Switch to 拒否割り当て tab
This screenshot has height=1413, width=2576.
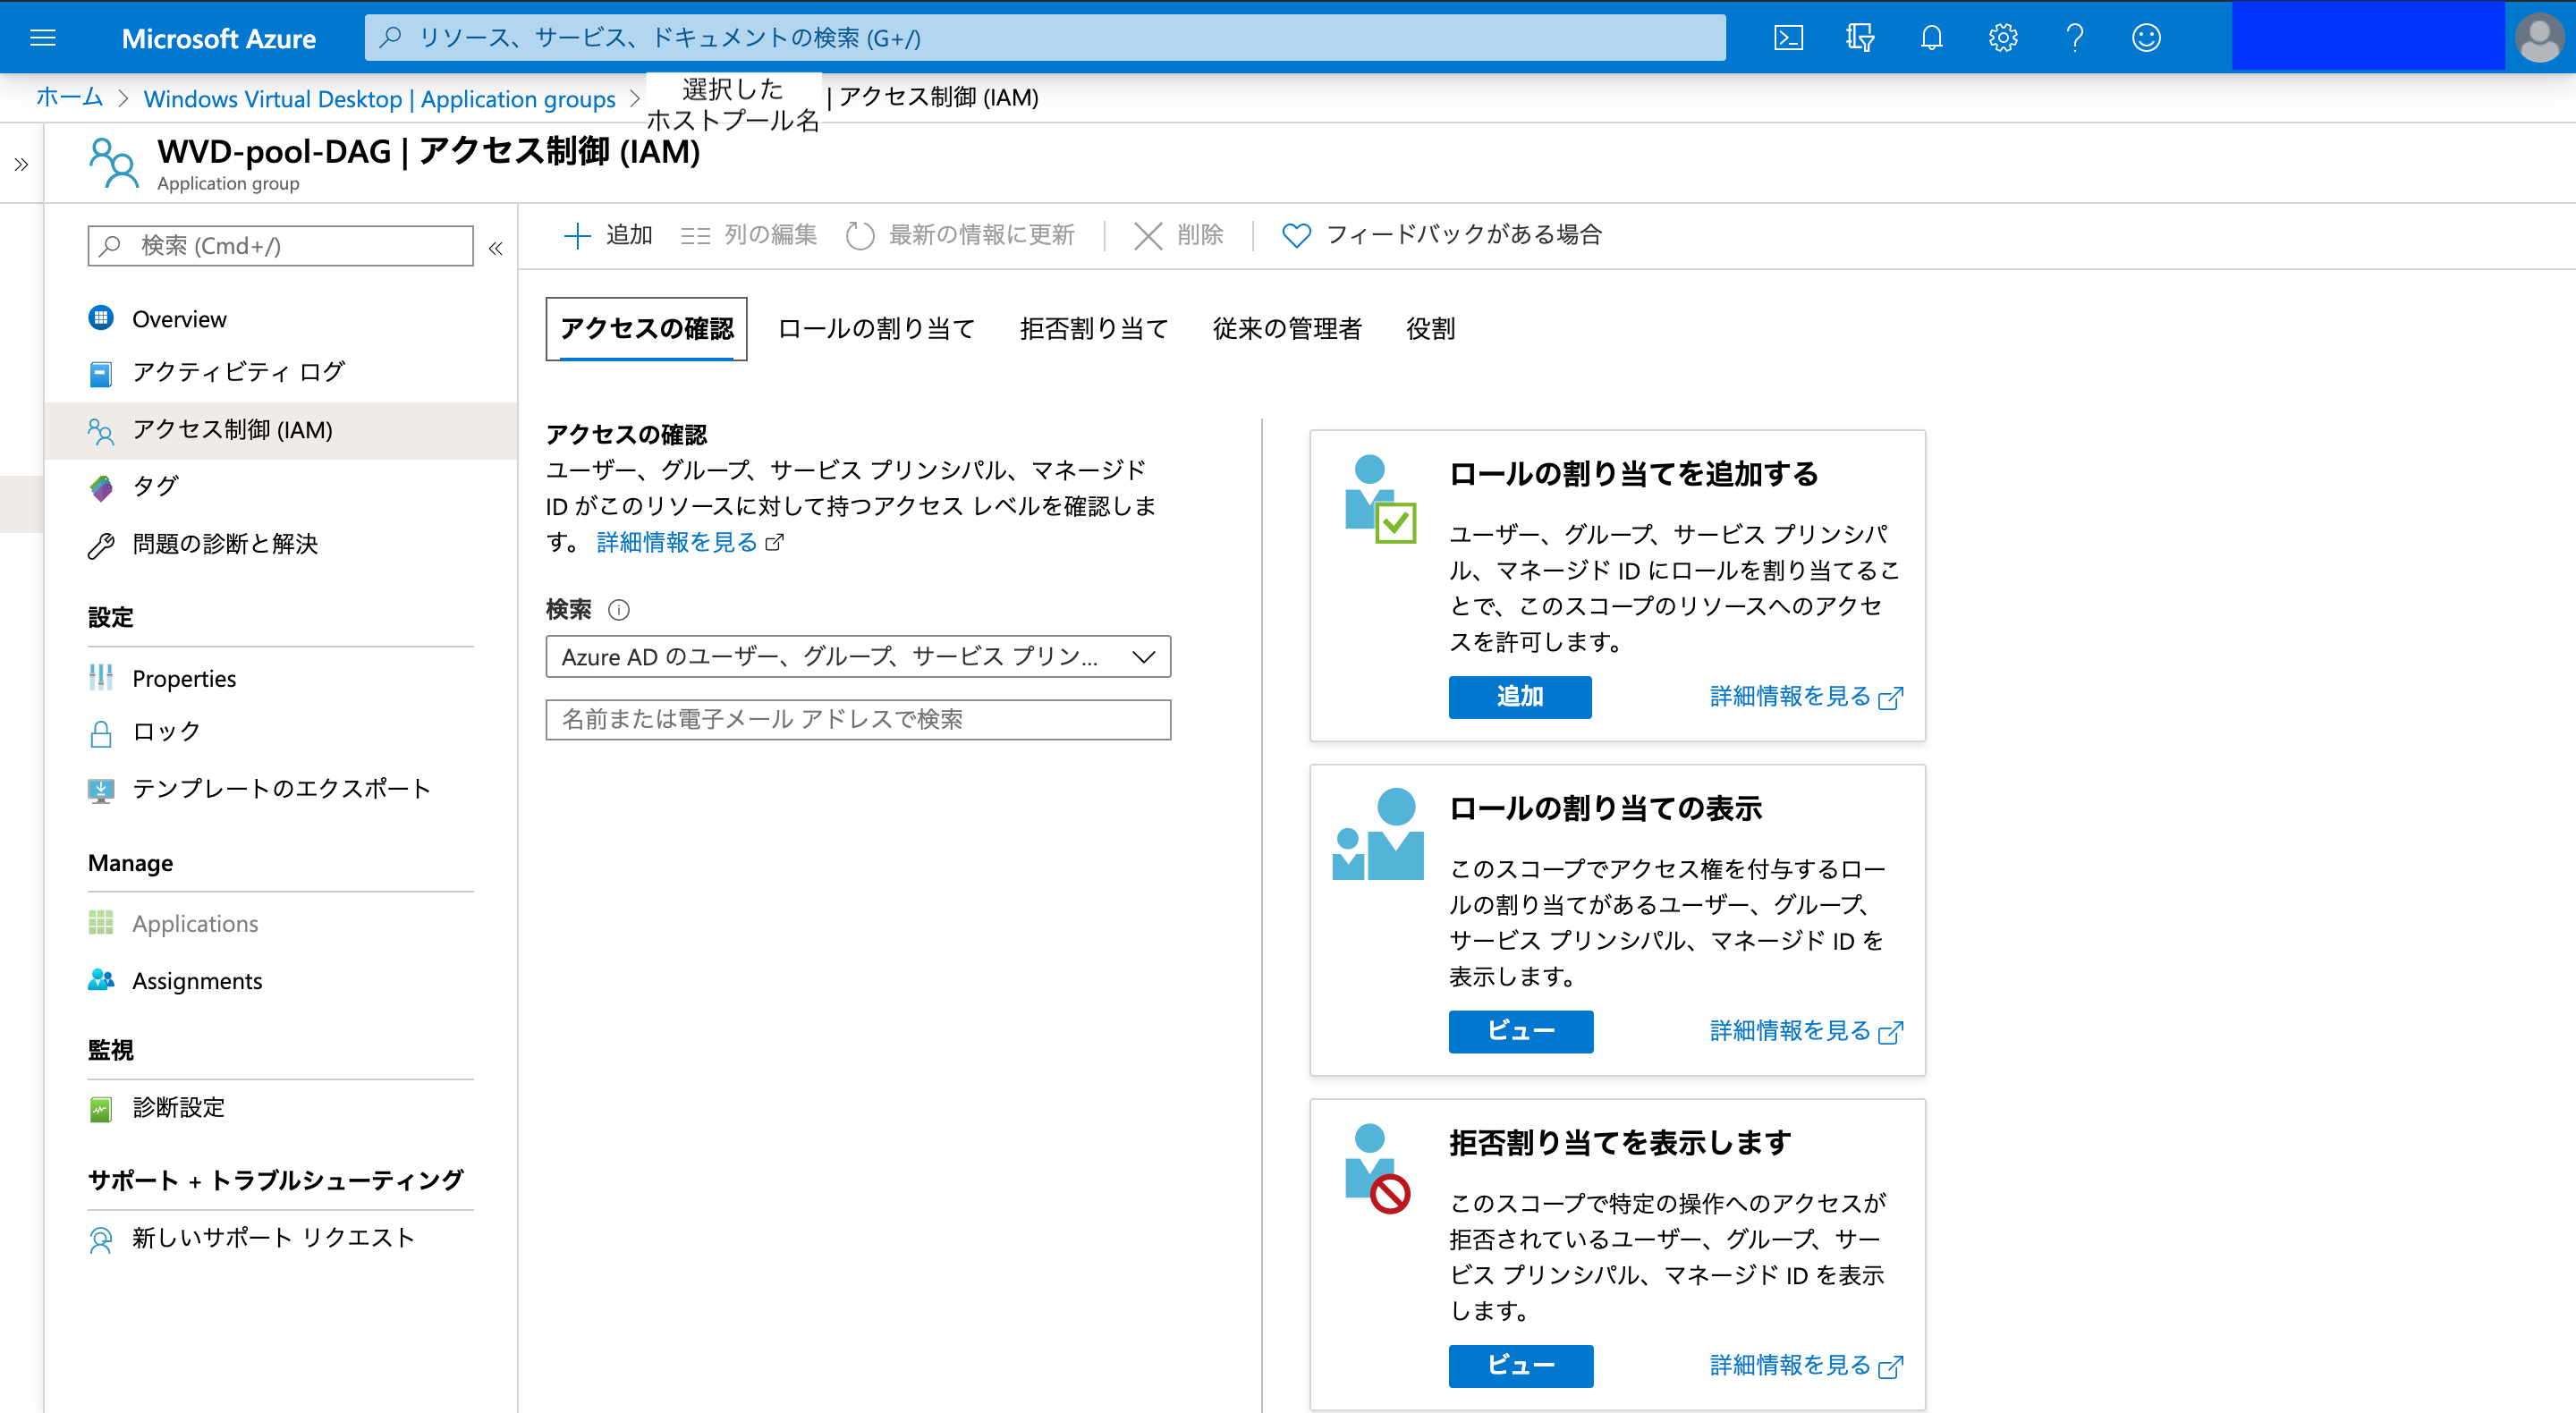pos(1093,329)
